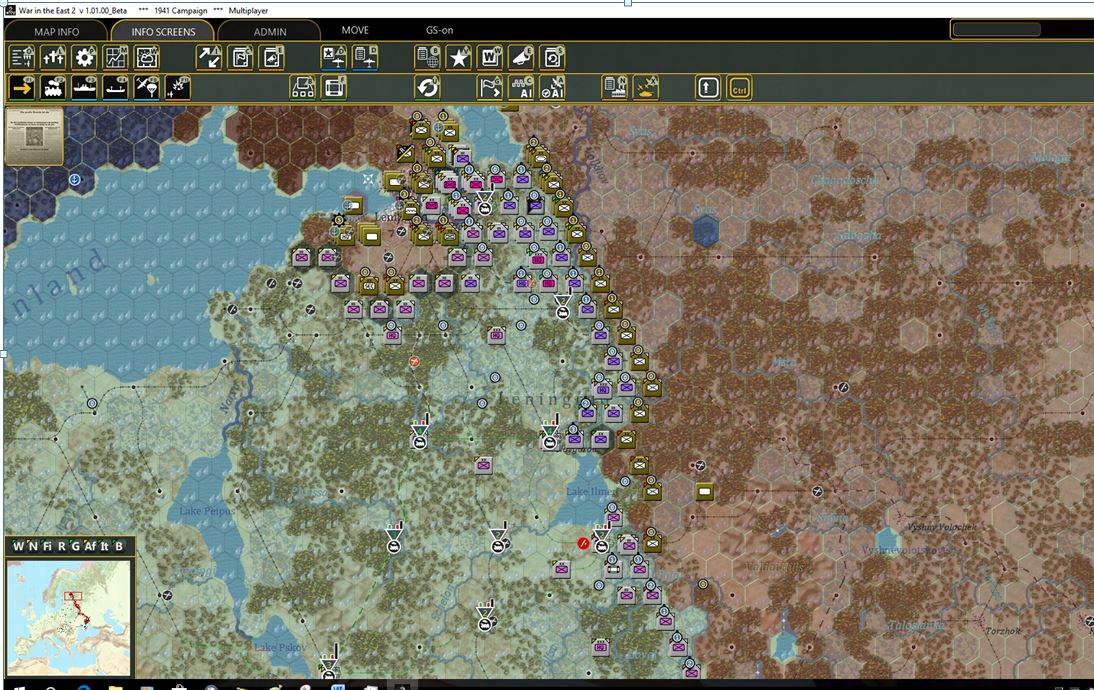The height and width of the screenshot is (690, 1094).
Task: Toggle the Shift key arrow button
Action: tap(707, 88)
